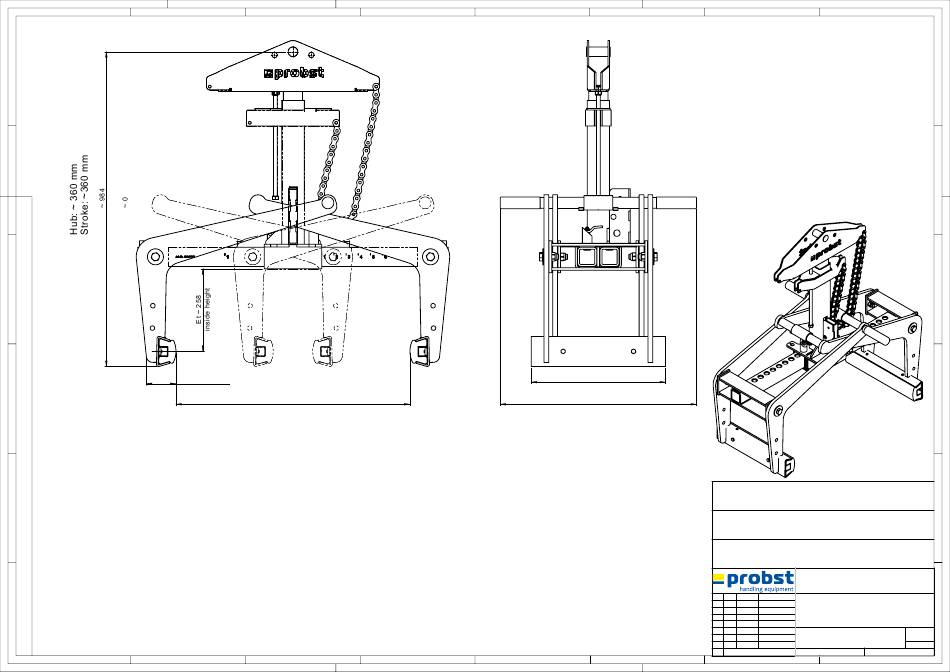Click the "Hub: ~ 360 mm" label
950x672 pixels.
(x=74, y=199)
